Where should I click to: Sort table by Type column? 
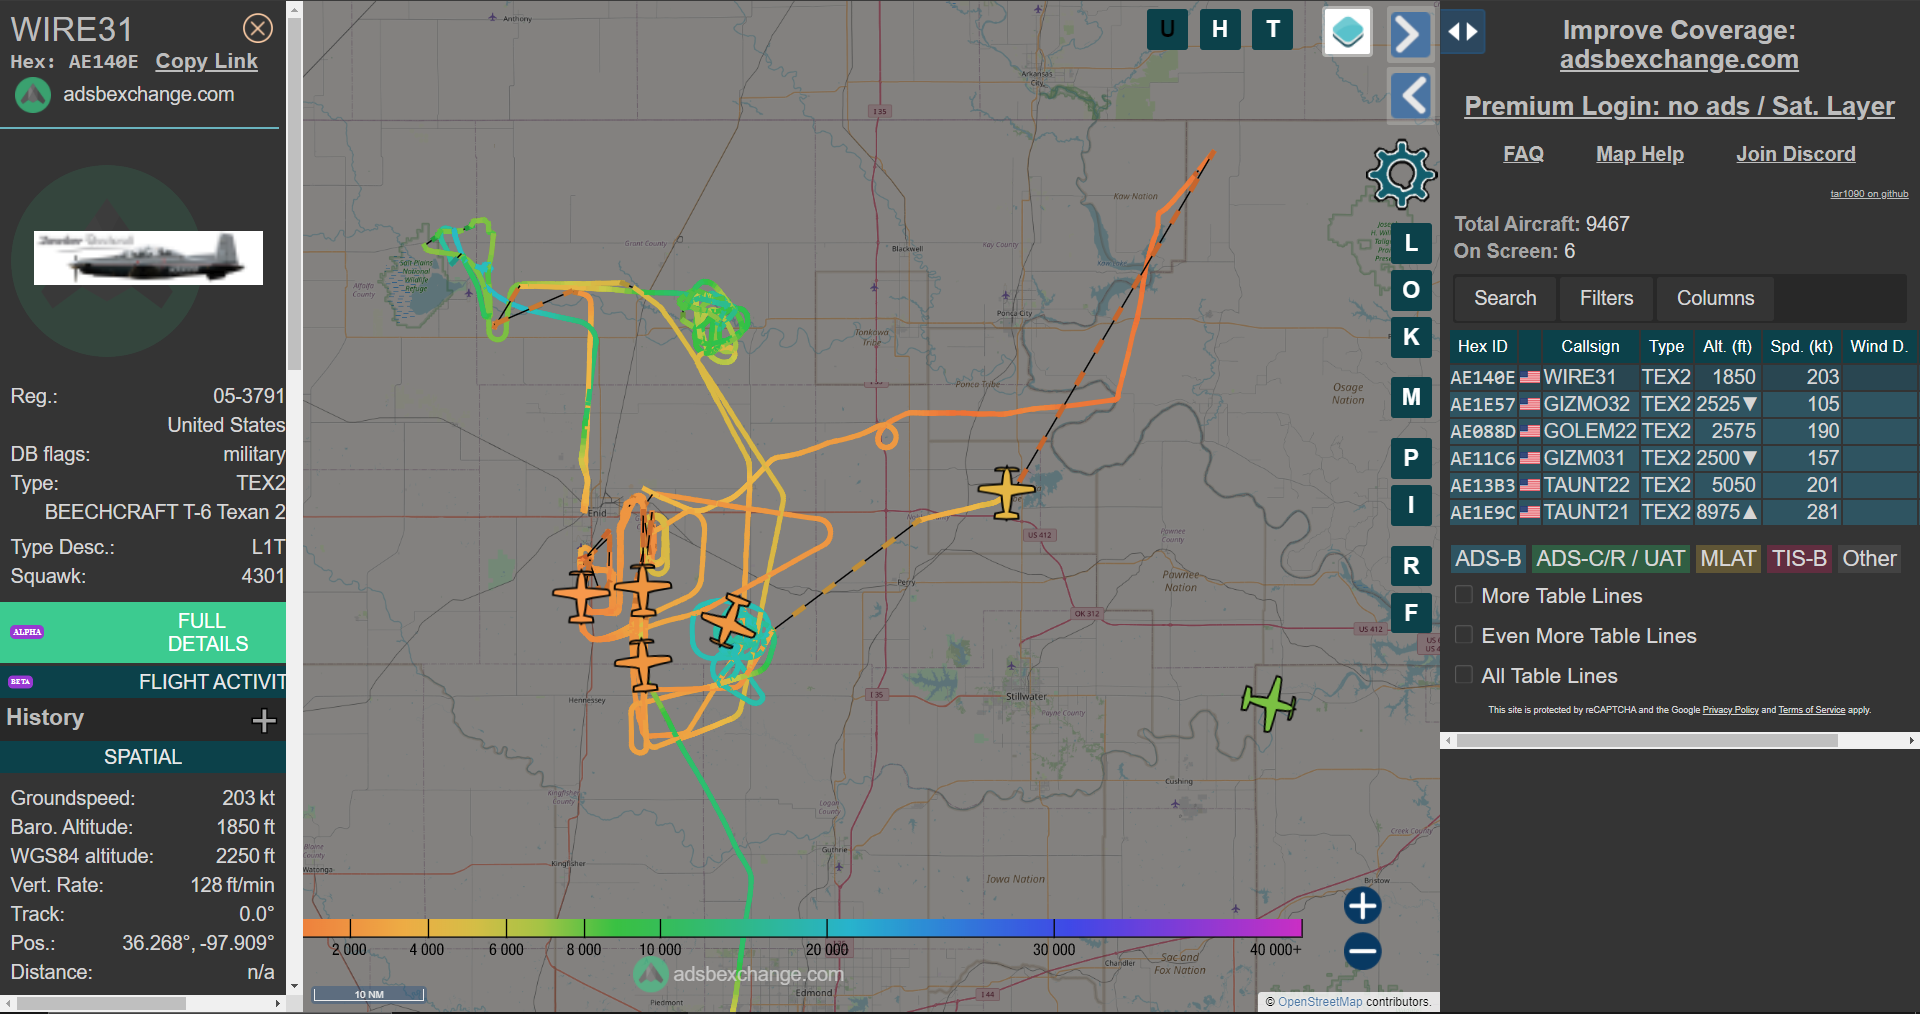click(x=1666, y=346)
